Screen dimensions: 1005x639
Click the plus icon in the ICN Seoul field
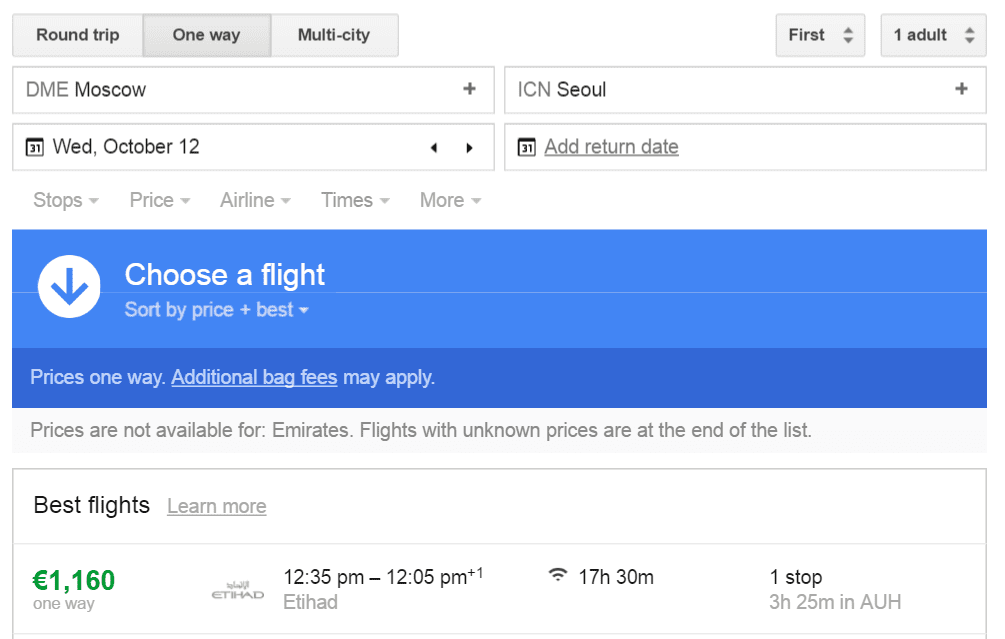(961, 89)
